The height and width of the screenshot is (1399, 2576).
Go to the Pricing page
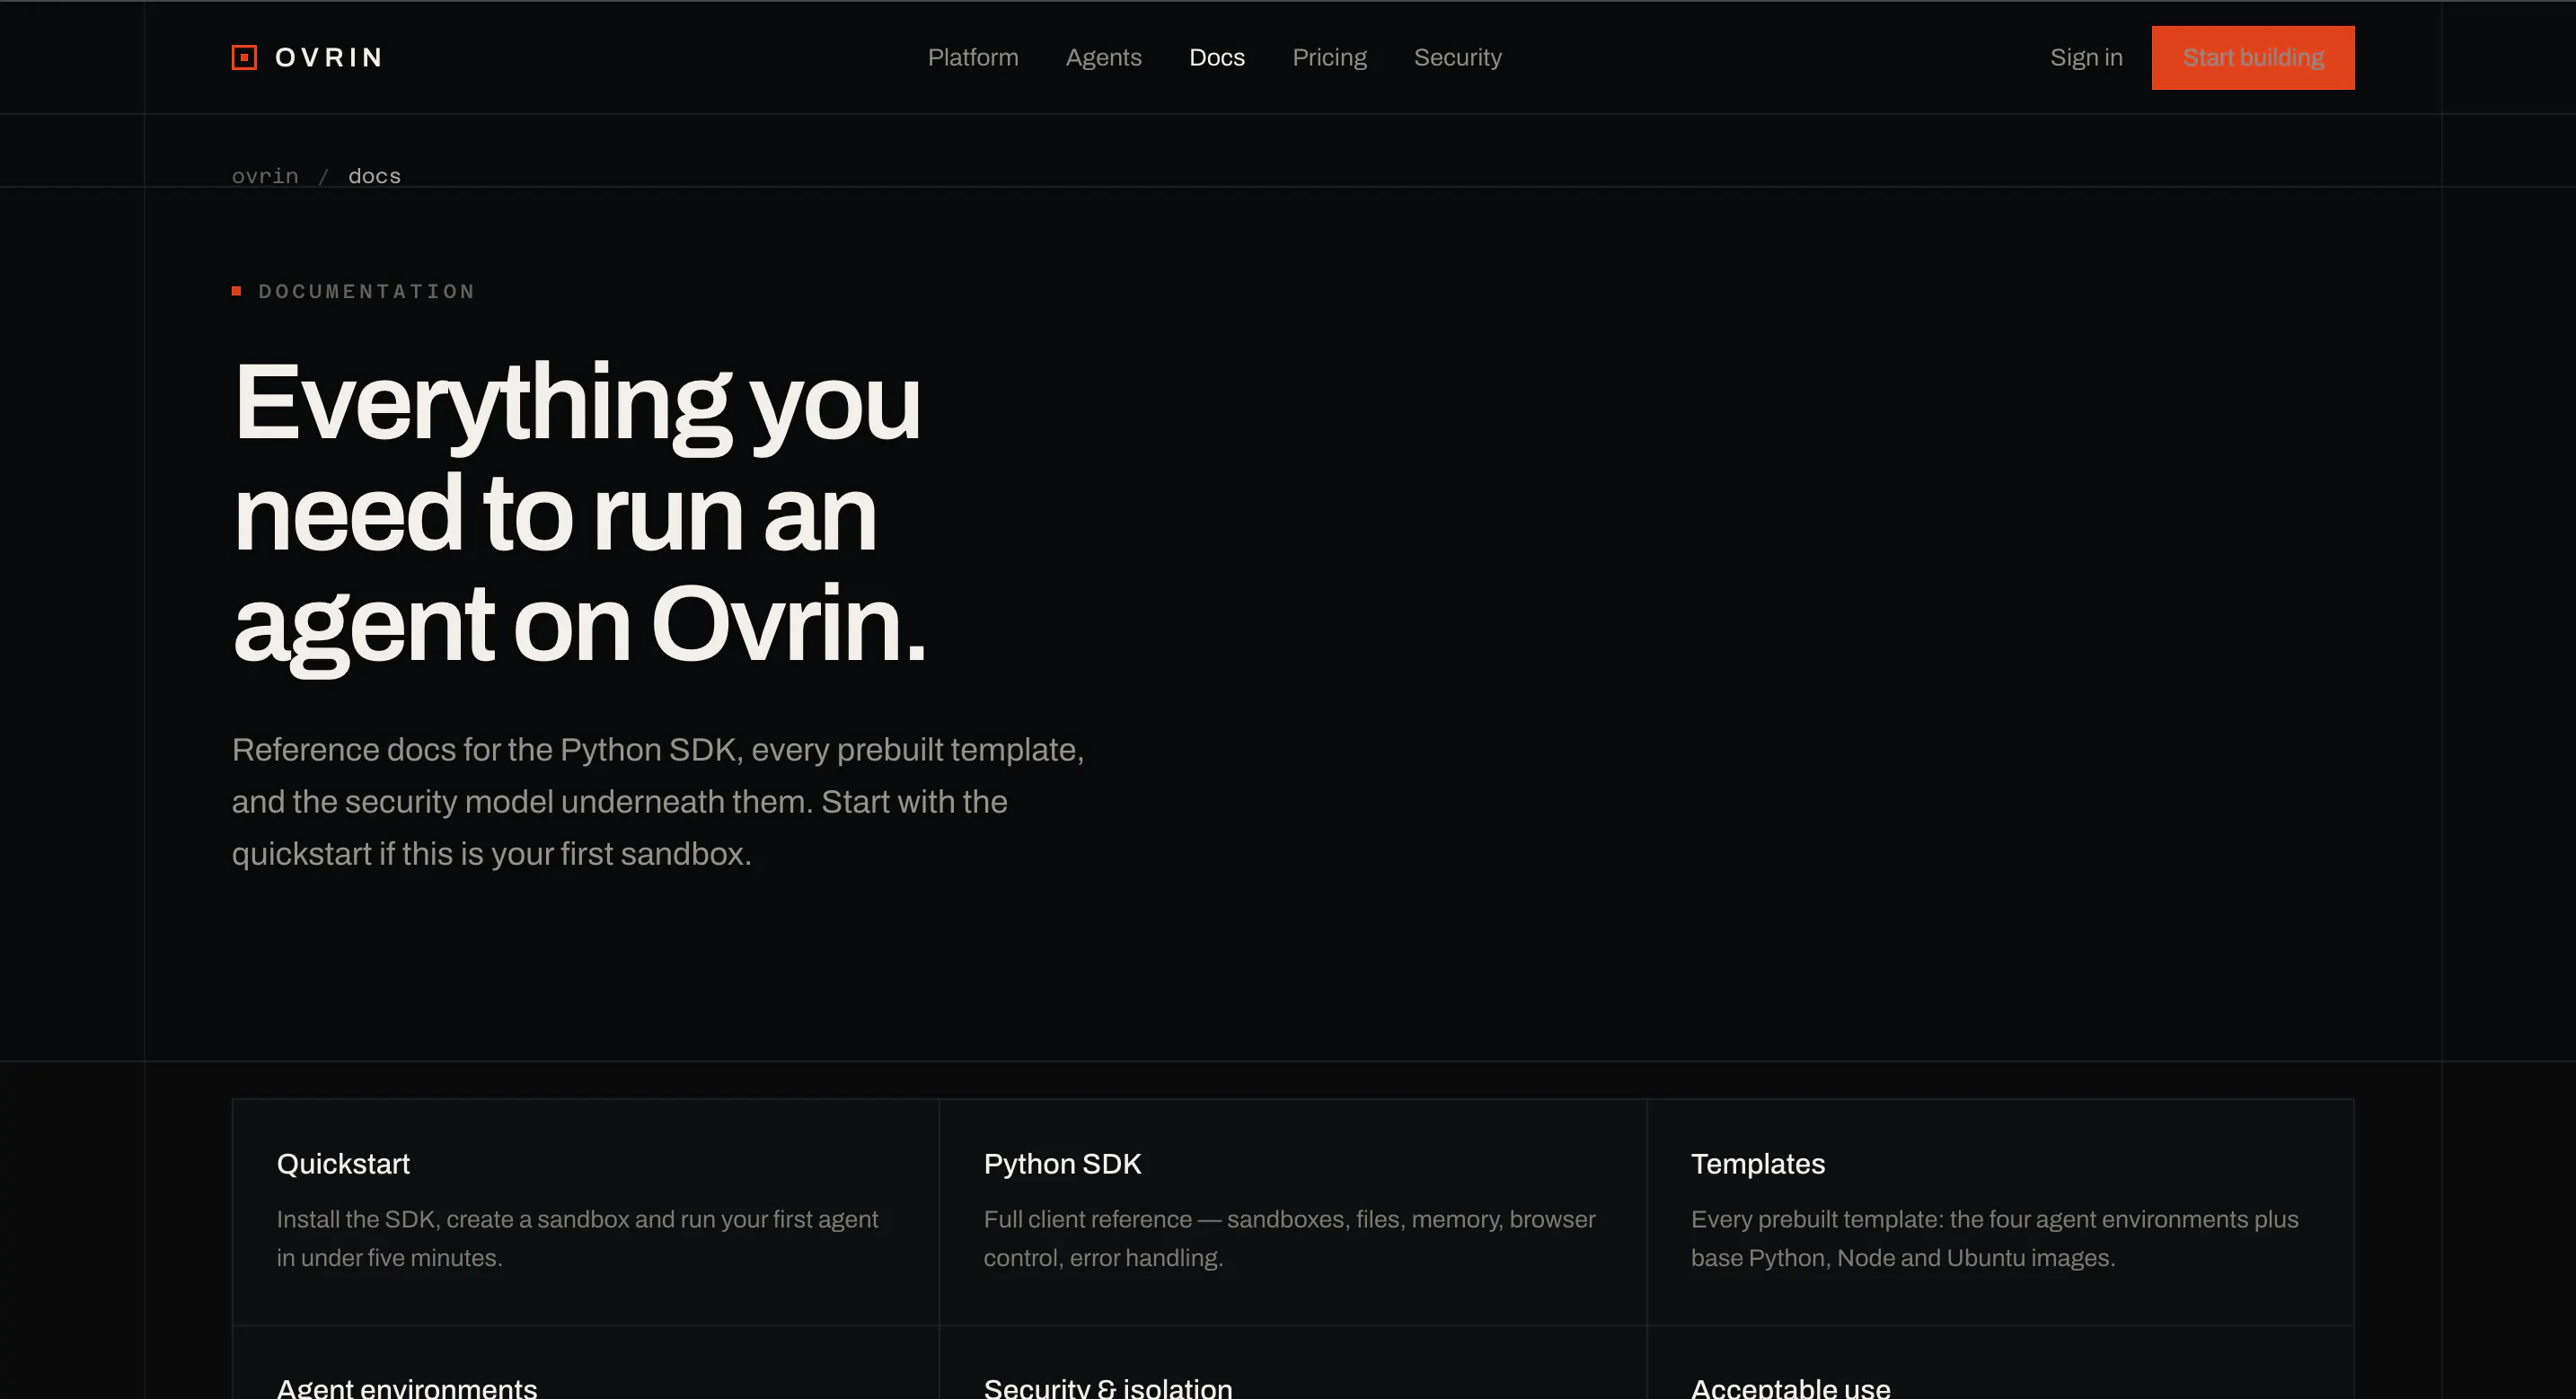[x=1329, y=57]
